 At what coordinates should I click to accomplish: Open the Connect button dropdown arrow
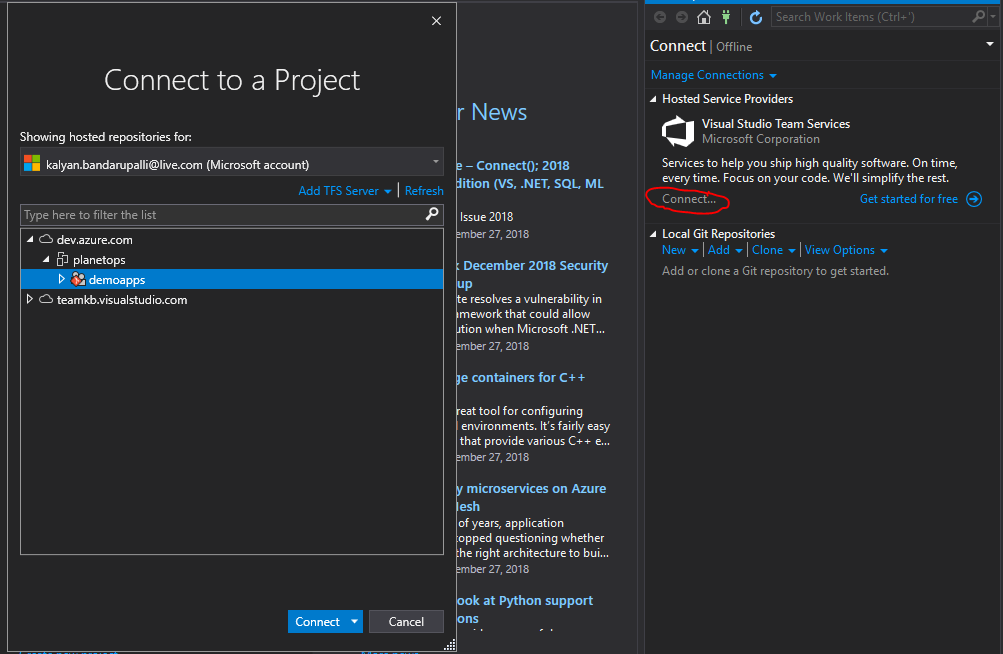[354, 621]
